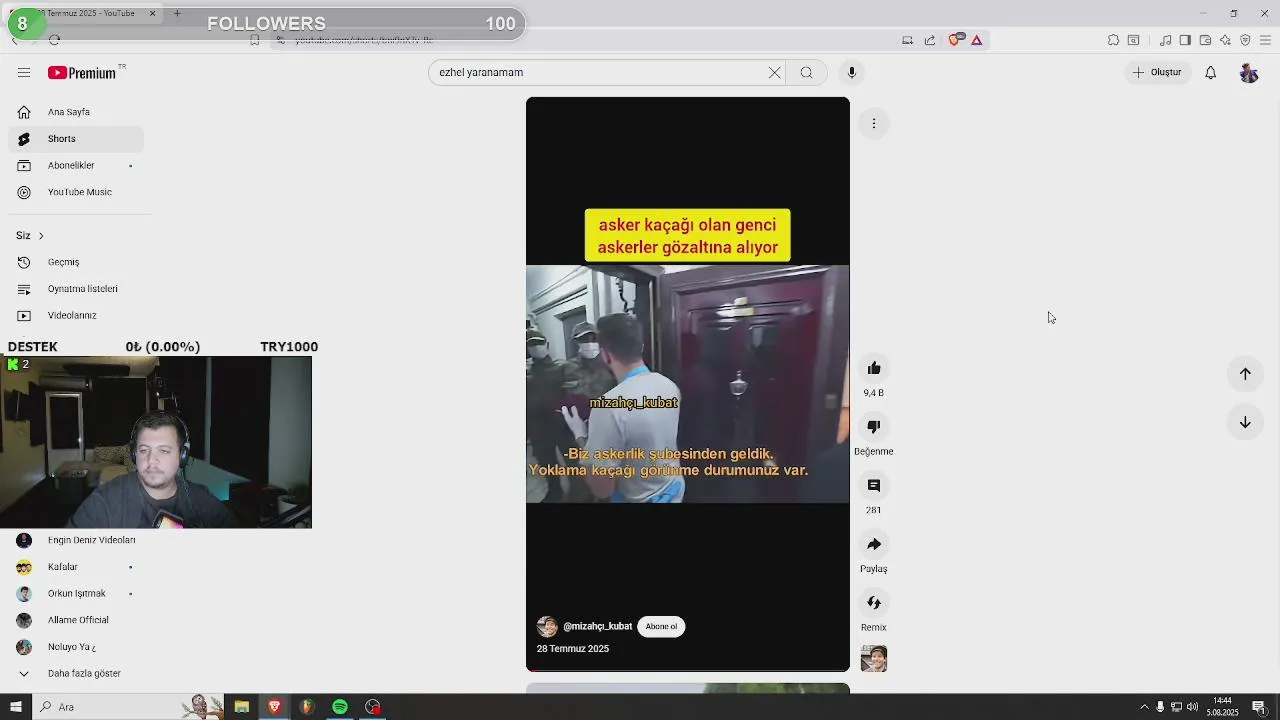Open the media control music note icon
The height and width of the screenshot is (720, 1280).
(x=1166, y=40)
